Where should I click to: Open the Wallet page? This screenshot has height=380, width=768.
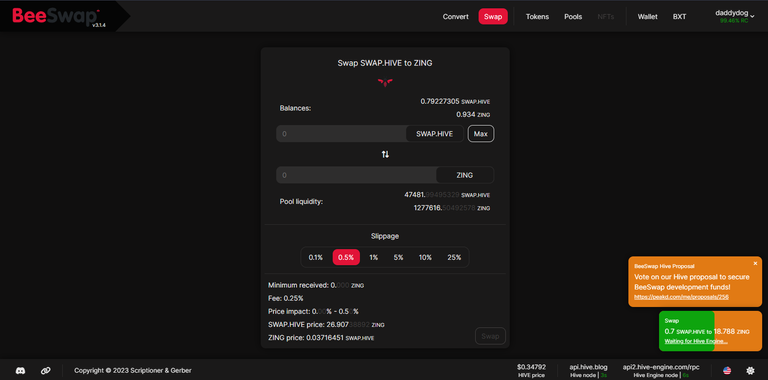click(x=648, y=17)
